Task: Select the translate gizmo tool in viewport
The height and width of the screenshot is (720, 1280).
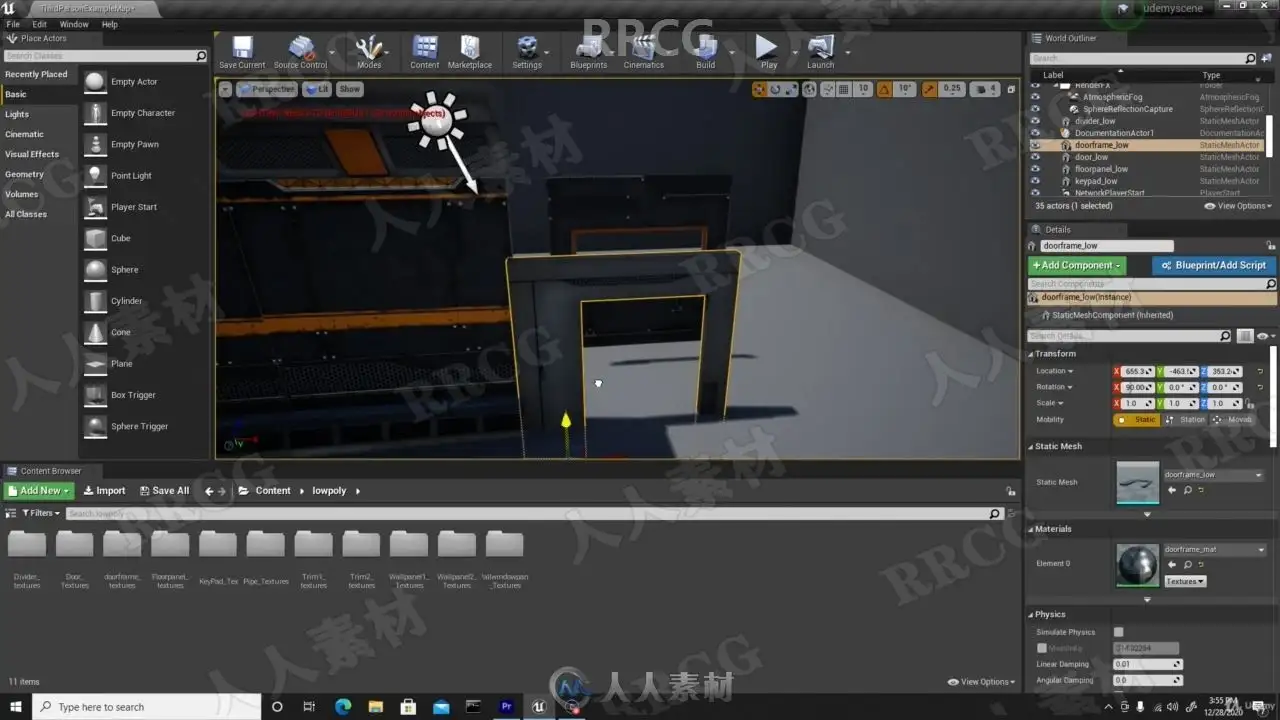Action: [759, 89]
